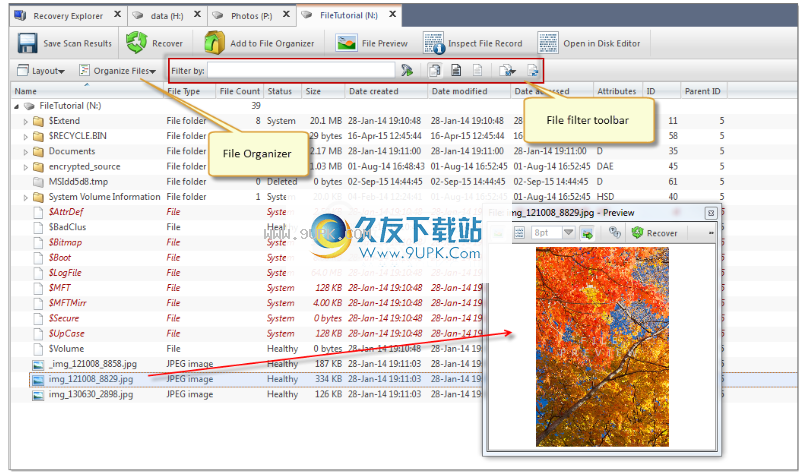Expand the encrypted_source folder
The height and width of the screenshot is (473, 799).
(25, 167)
